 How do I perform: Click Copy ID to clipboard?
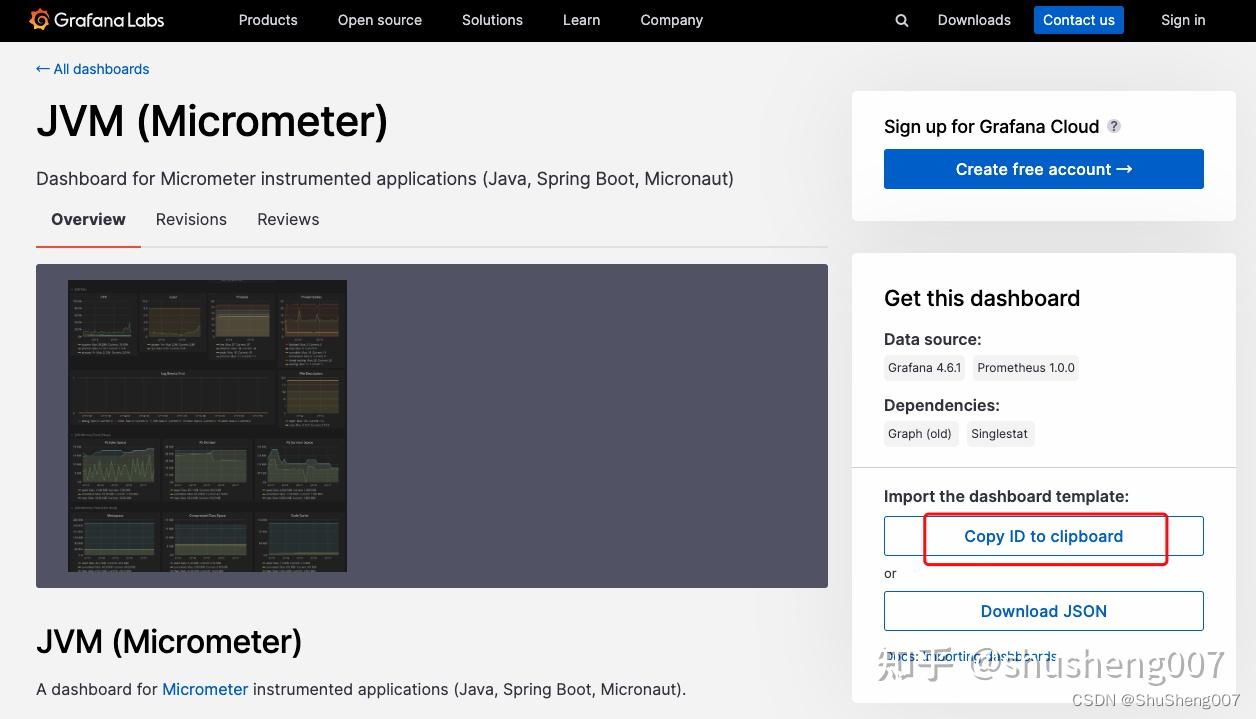tap(1043, 536)
